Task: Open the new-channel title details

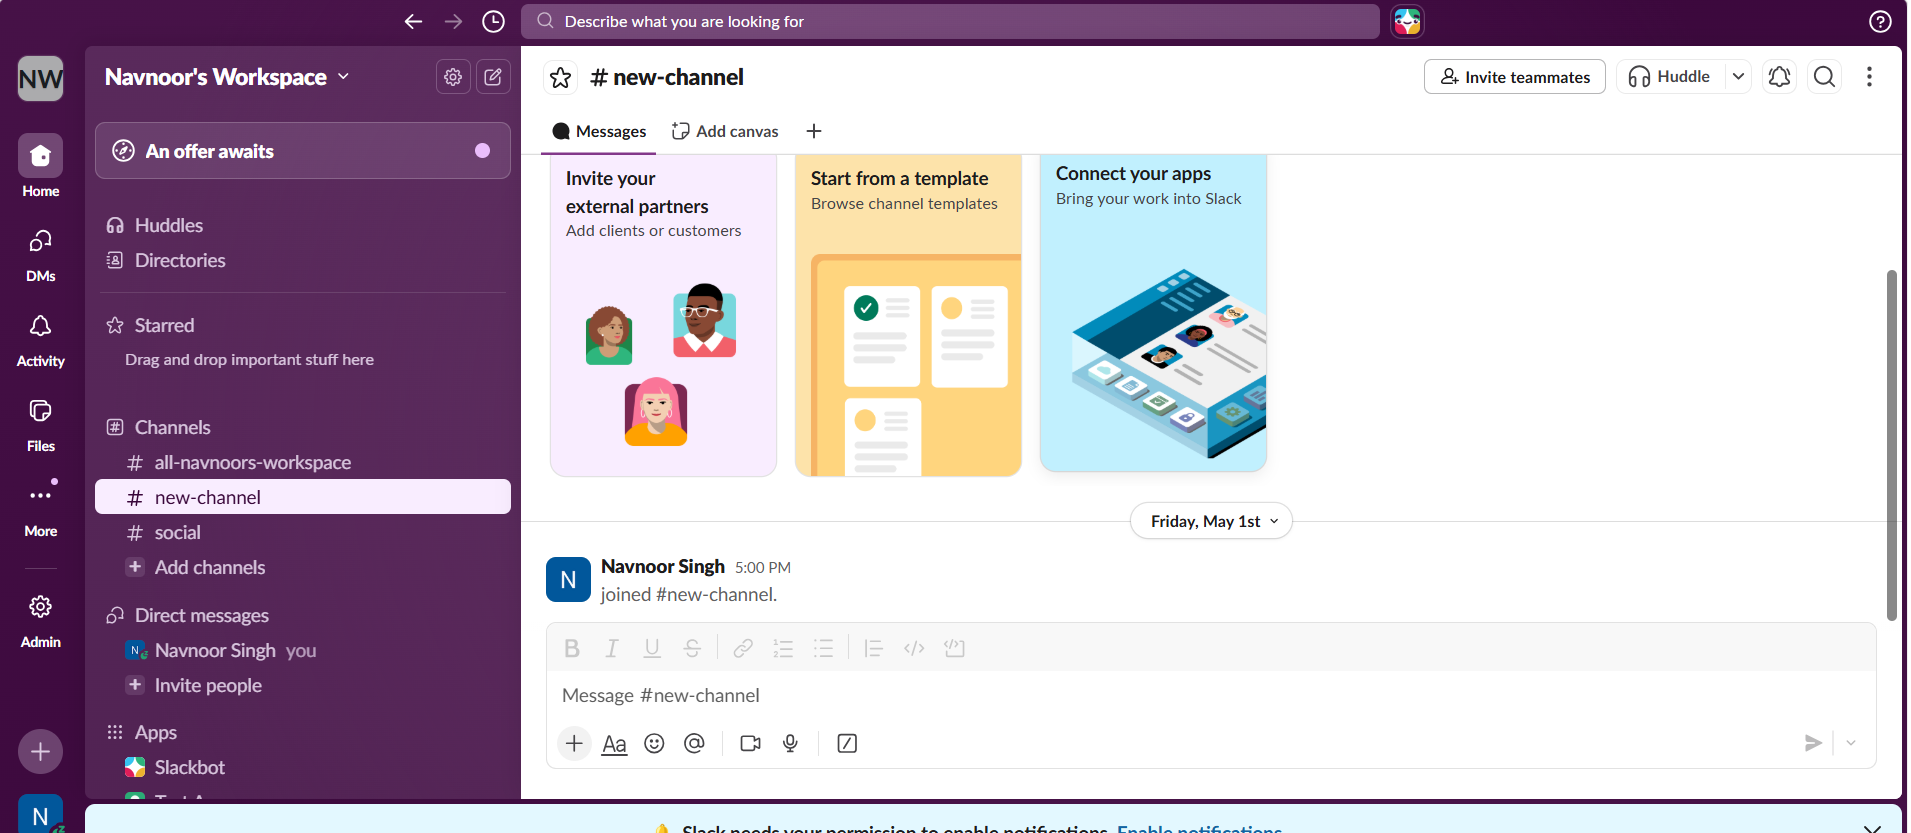Action: coord(667,77)
